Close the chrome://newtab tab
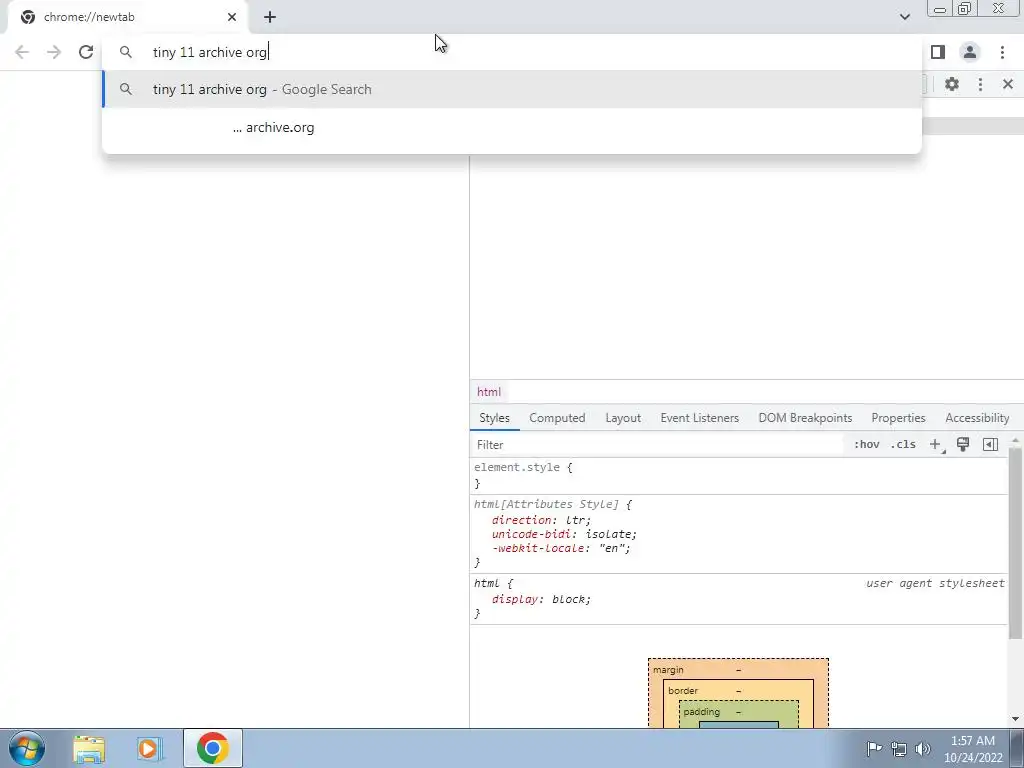Screen dimensions: 1024x768 pos(232,17)
